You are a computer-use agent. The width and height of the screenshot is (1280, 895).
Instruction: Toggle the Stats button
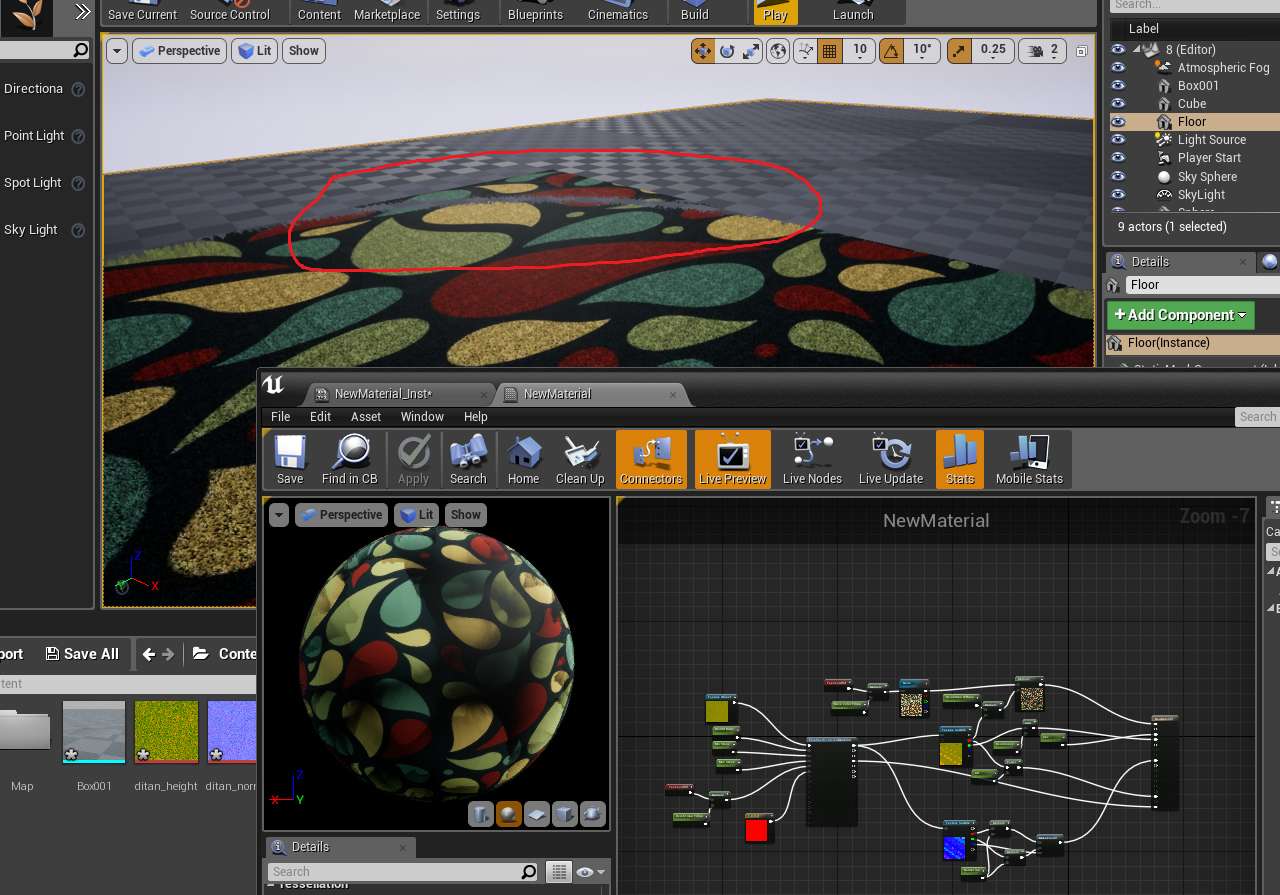pos(960,459)
